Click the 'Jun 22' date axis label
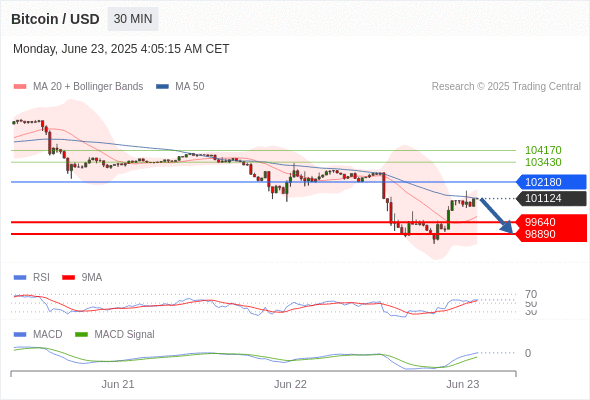This screenshot has height=400, width=590. [290, 384]
